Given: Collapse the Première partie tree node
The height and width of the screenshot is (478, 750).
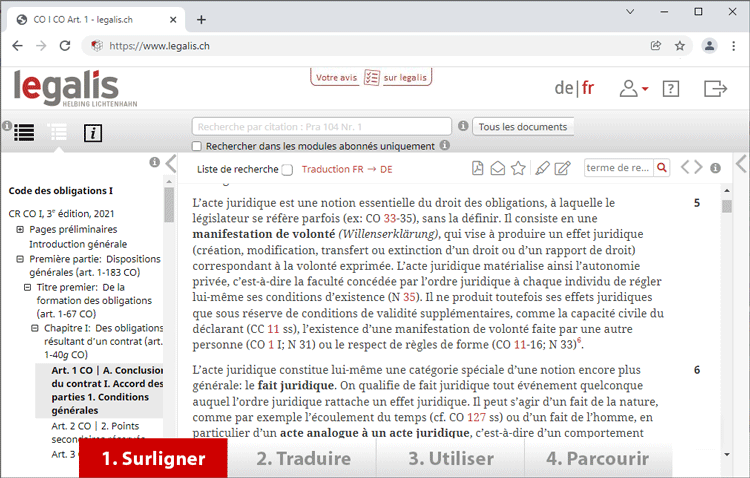Looking at the screenshot, I should click(x=20, y=258).
